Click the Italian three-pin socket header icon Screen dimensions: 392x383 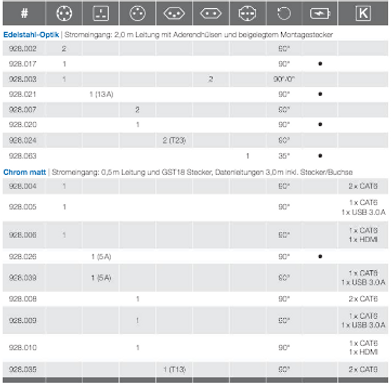click(247, 13)
